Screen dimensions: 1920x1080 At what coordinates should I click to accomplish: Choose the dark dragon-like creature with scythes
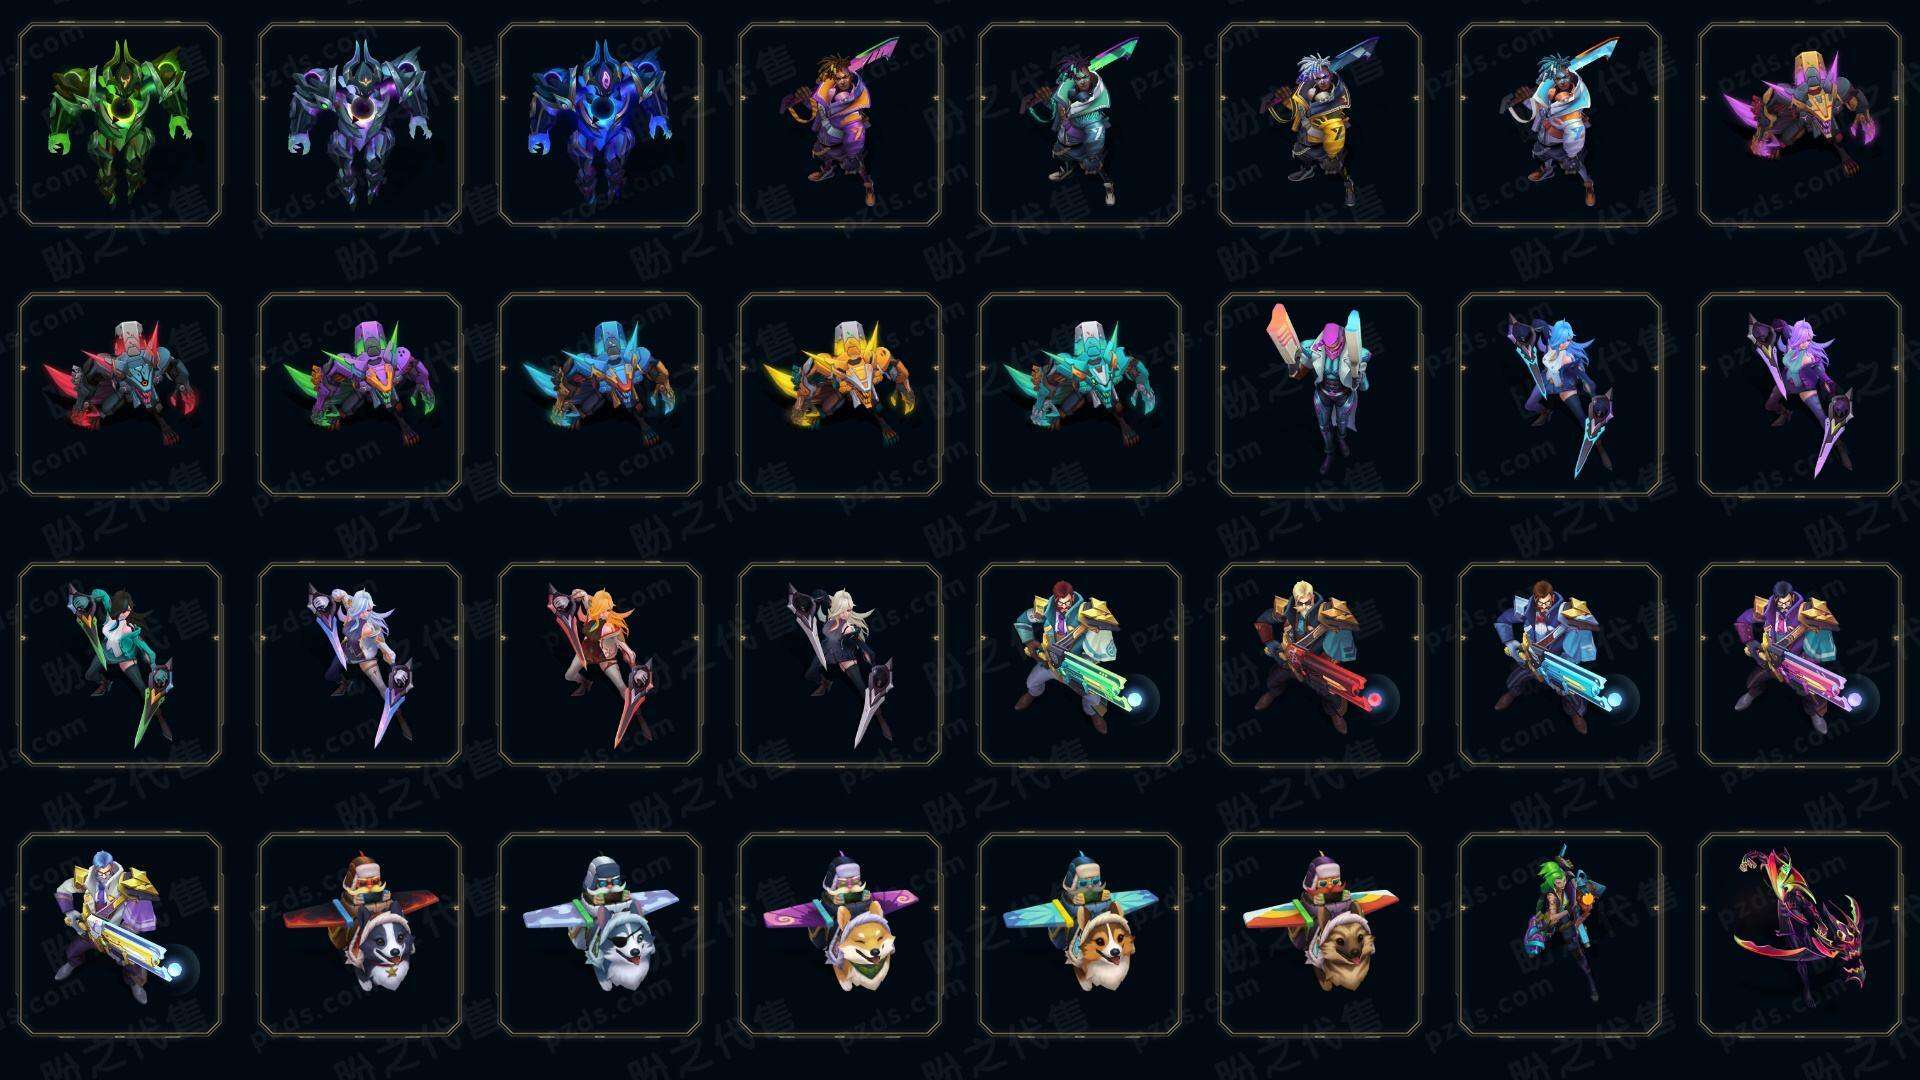[1800, 934]
